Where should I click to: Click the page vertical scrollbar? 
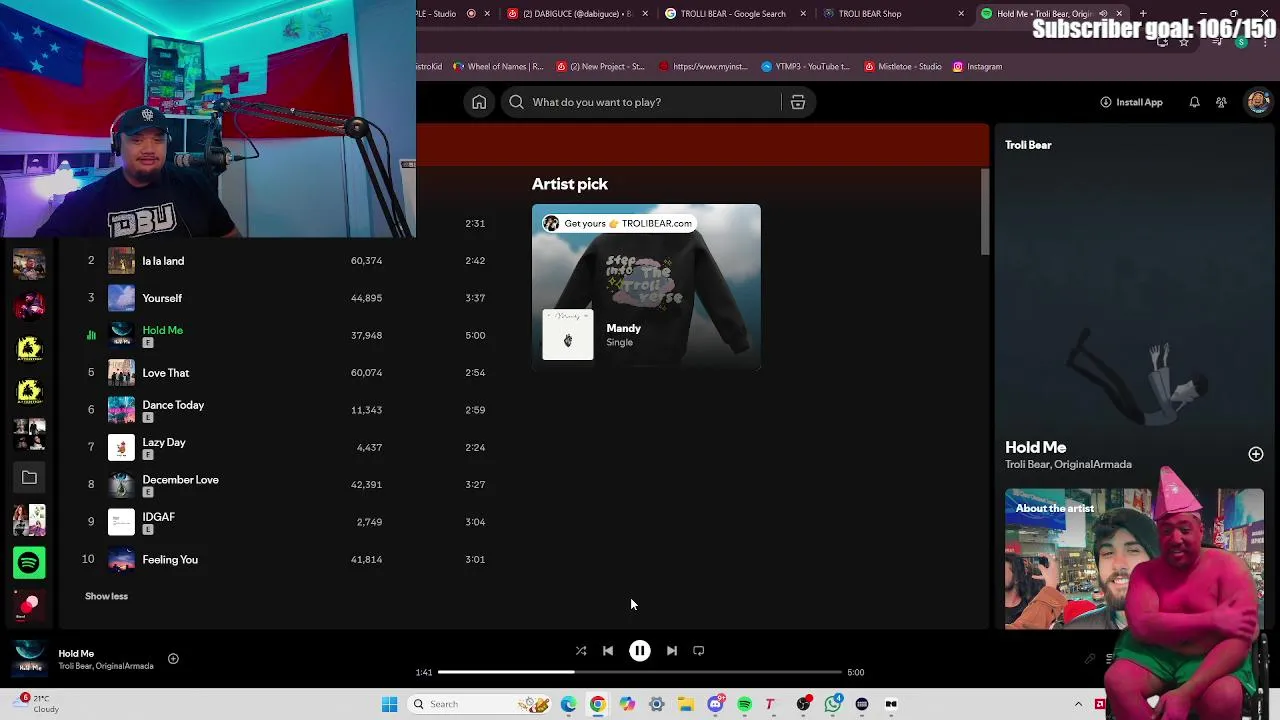[985, 212]
